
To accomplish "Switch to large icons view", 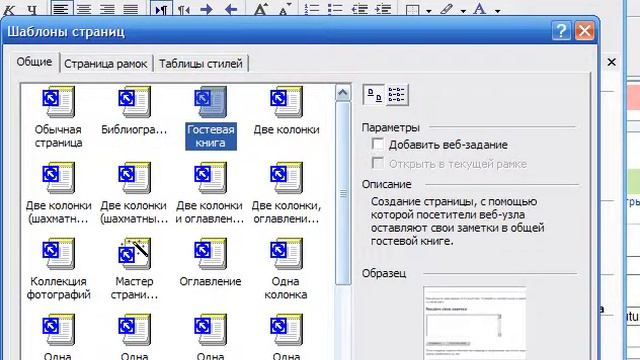I will [374, 95].
